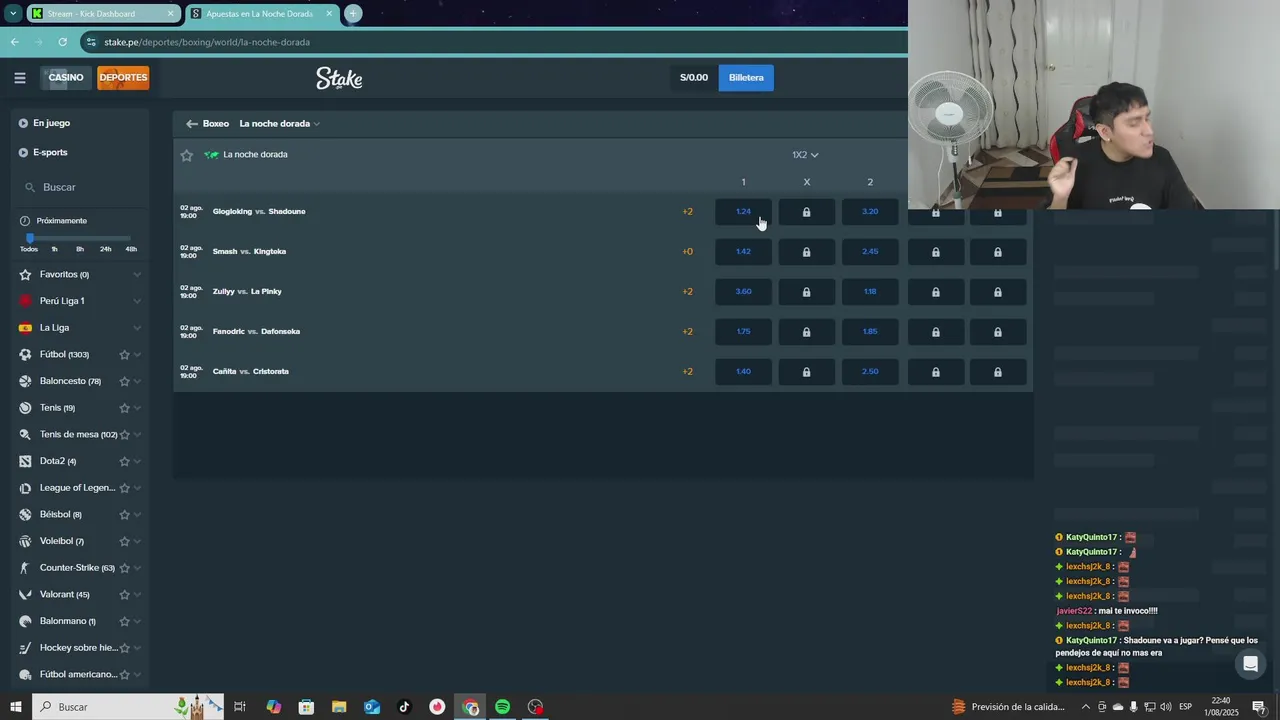Open the hamburger menu next to Casino

tap(20, 78)
